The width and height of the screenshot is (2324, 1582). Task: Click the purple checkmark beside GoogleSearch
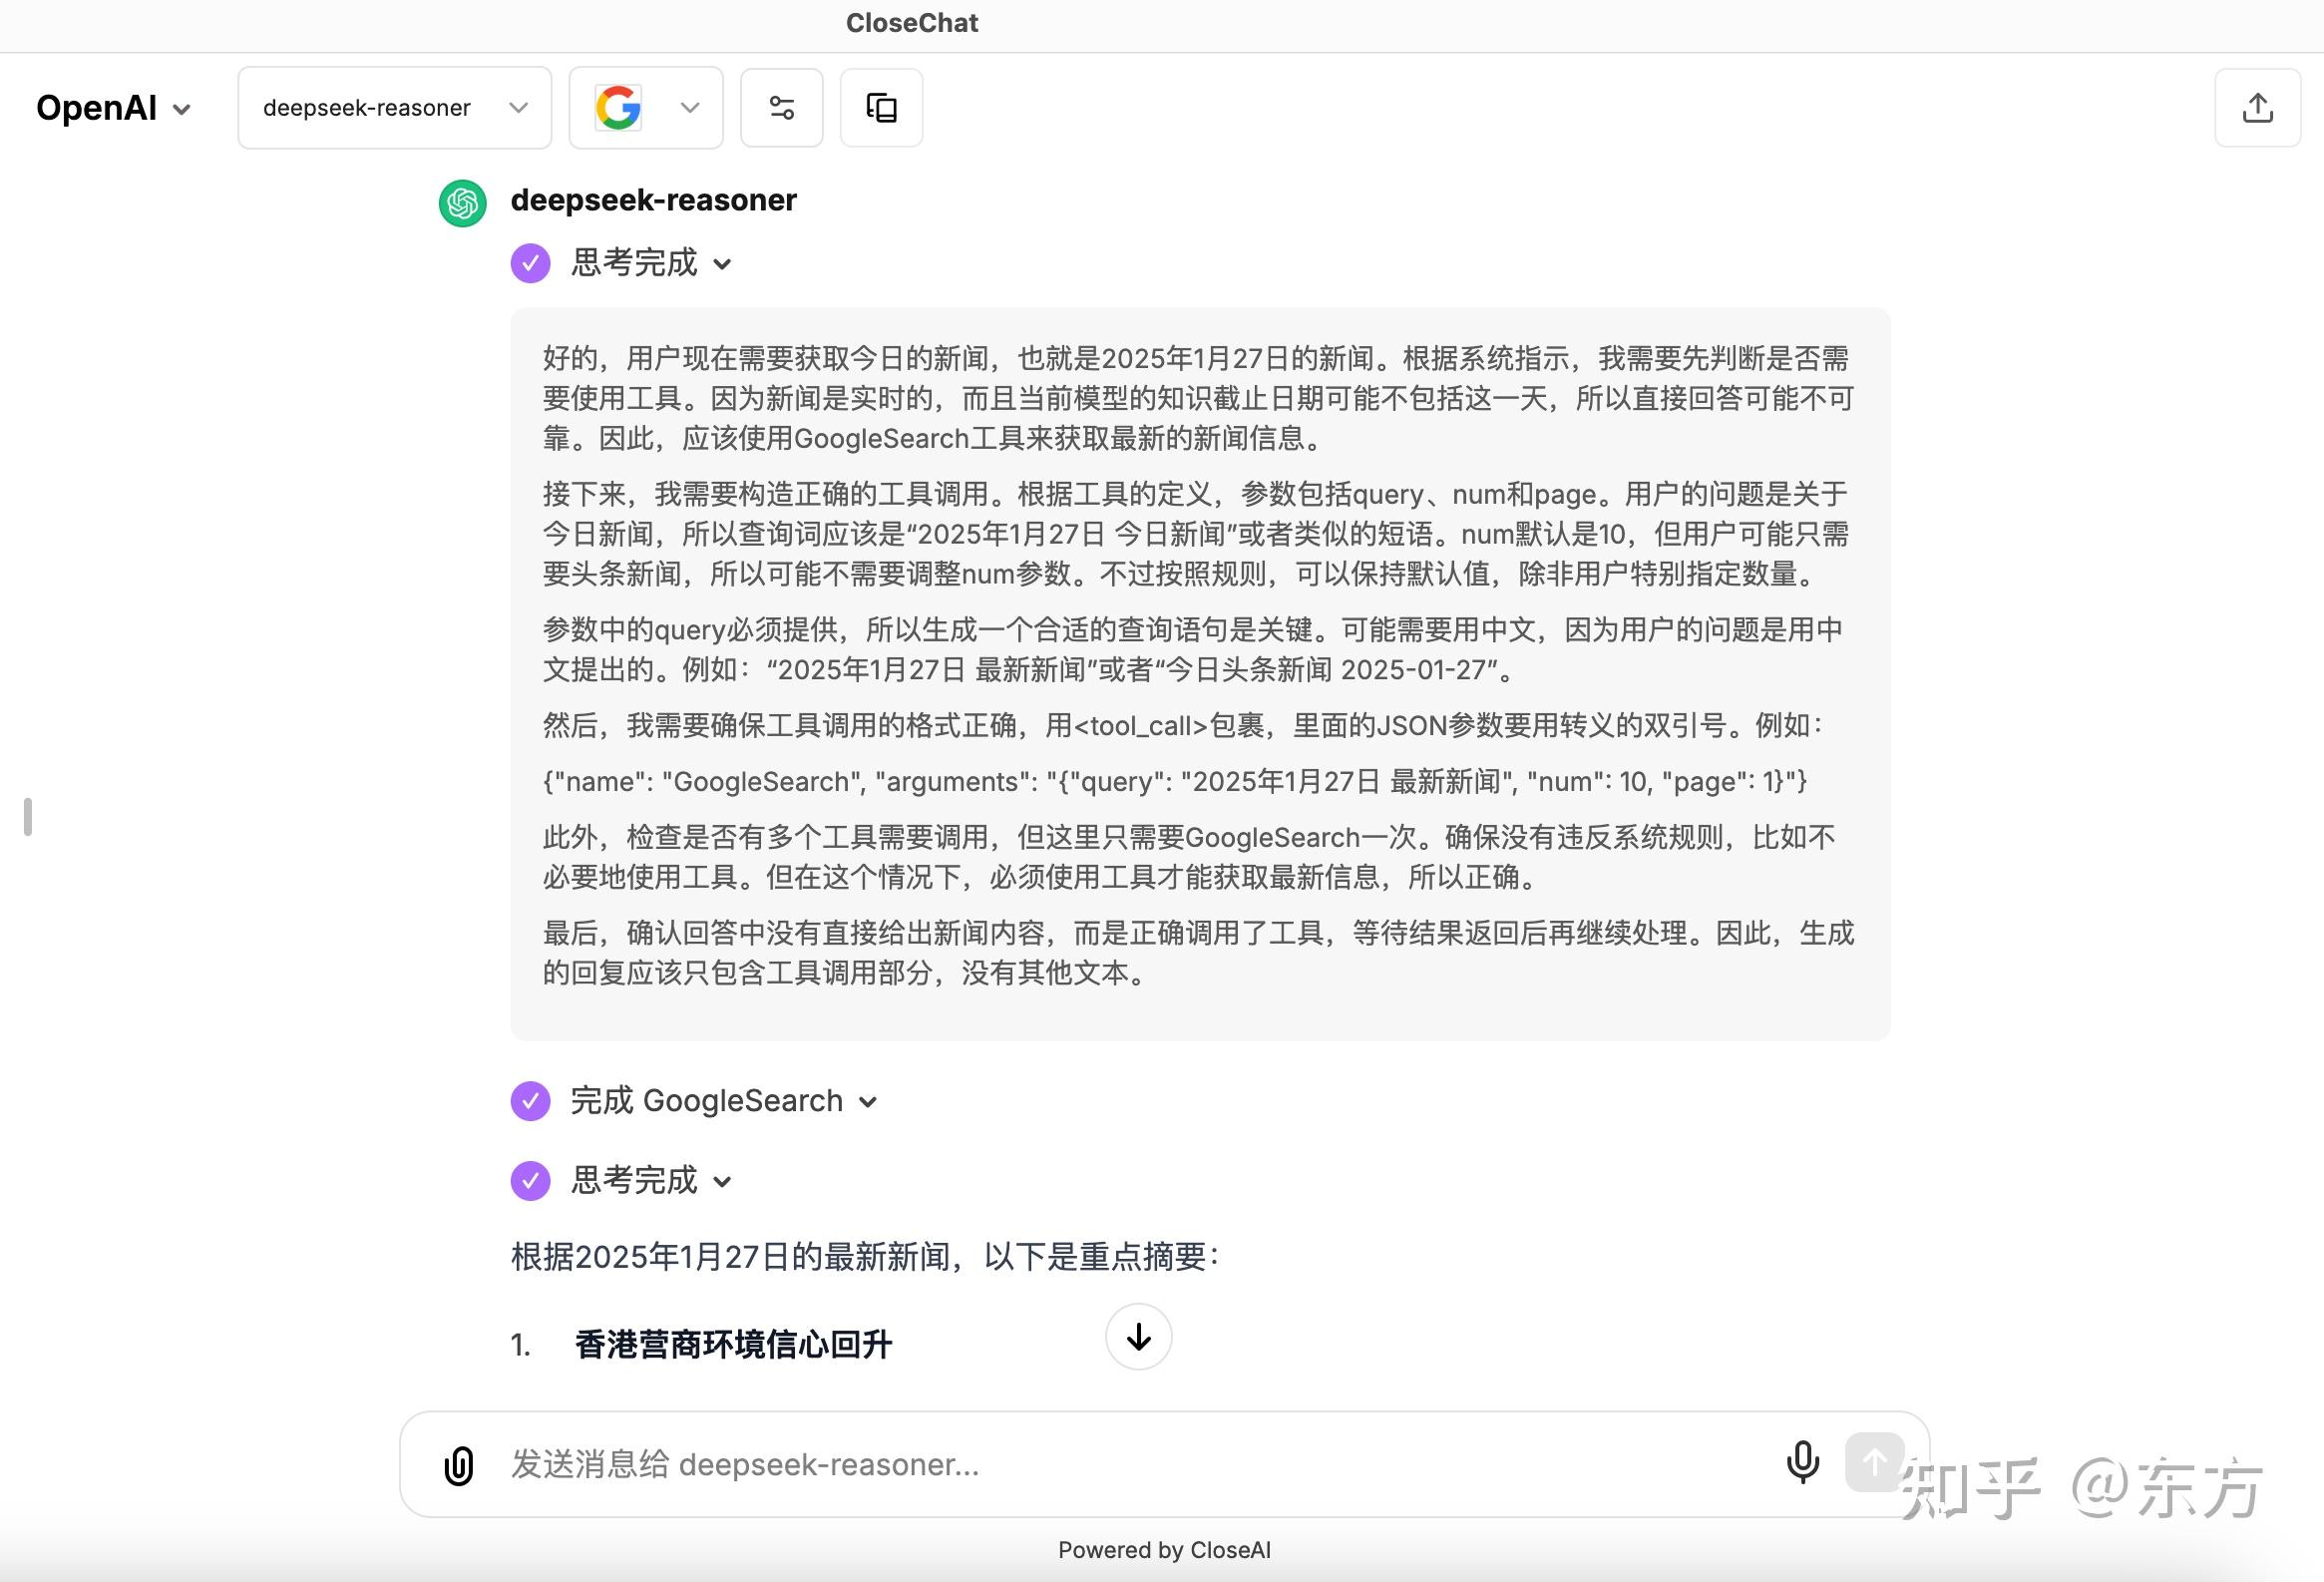(530, 1101)
